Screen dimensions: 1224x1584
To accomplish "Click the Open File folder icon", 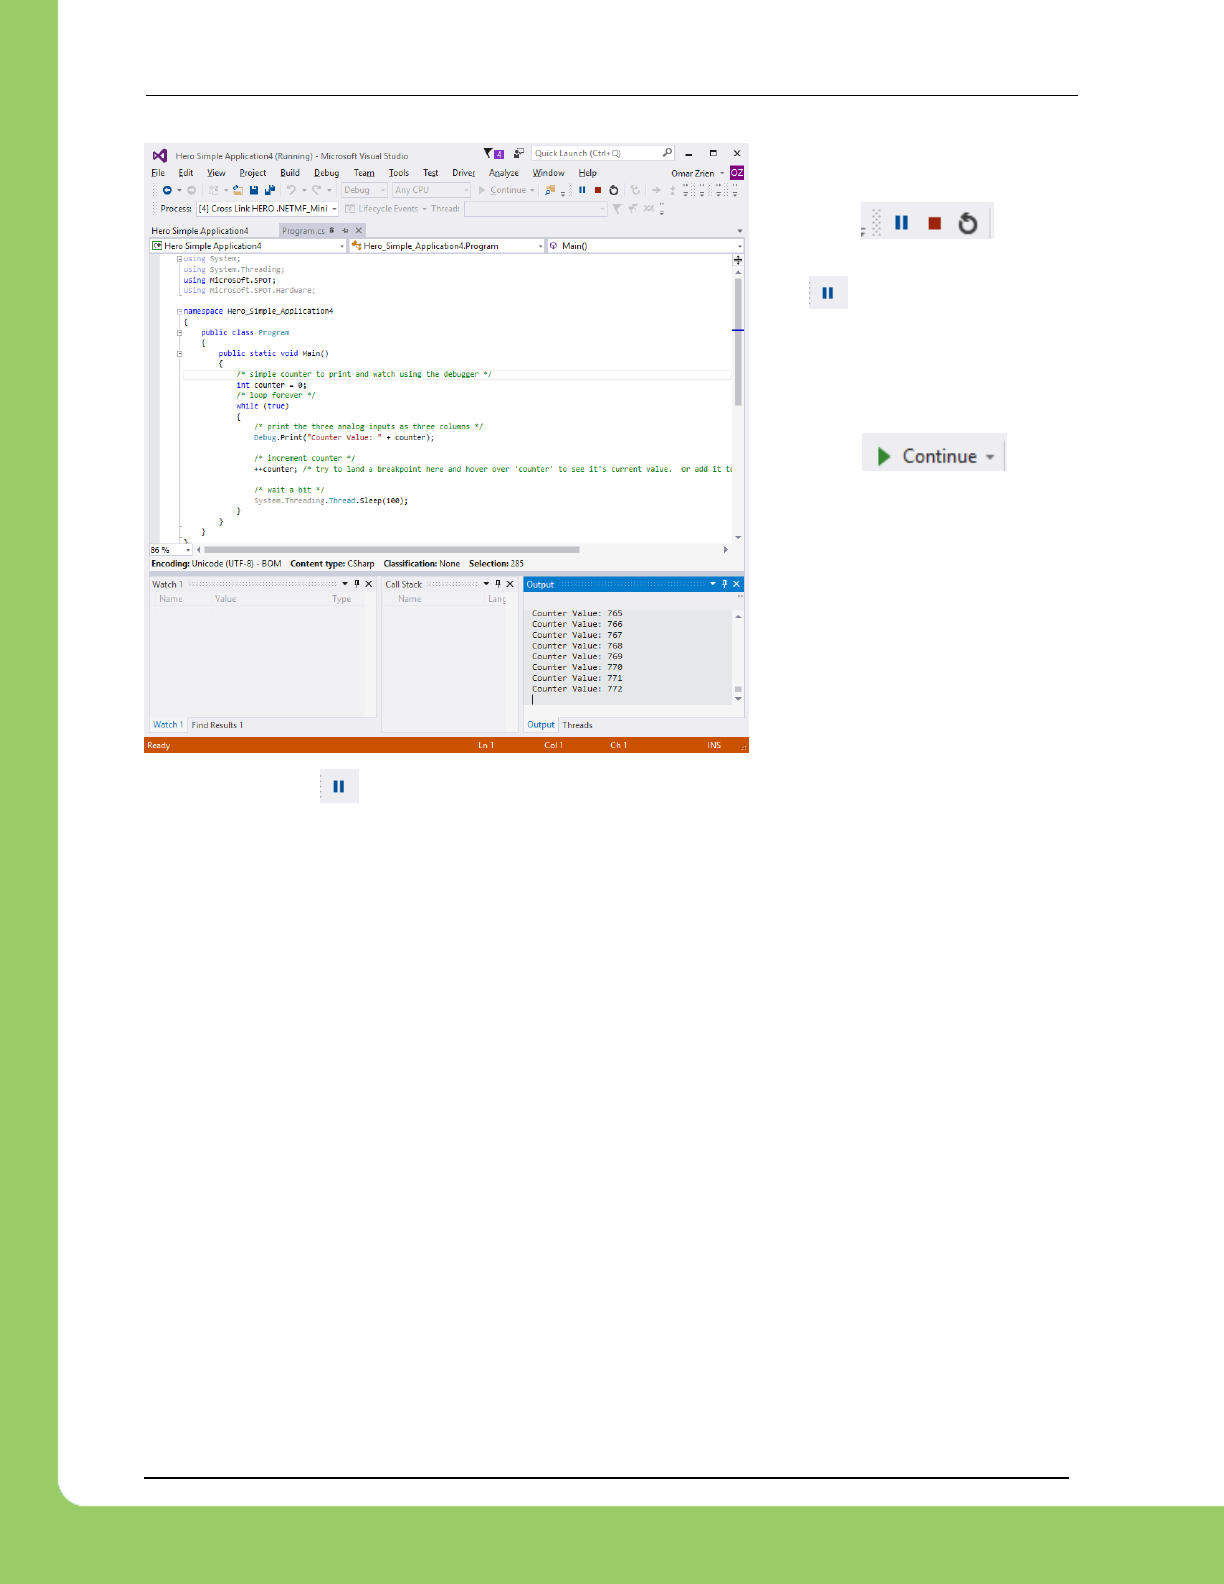I will point(238,190).
